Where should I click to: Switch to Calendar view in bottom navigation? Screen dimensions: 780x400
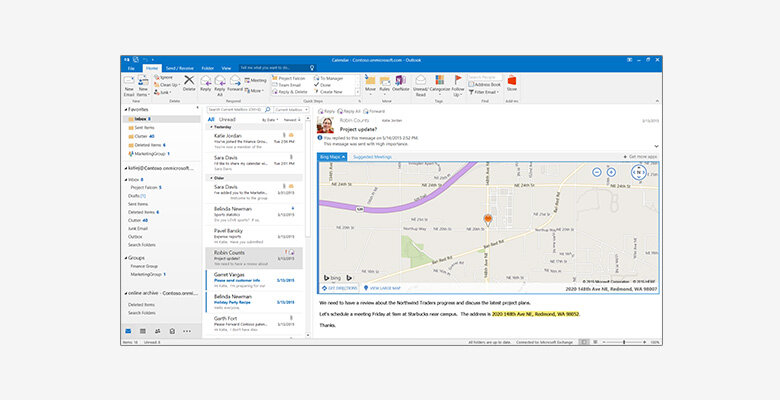pos(143,330)
